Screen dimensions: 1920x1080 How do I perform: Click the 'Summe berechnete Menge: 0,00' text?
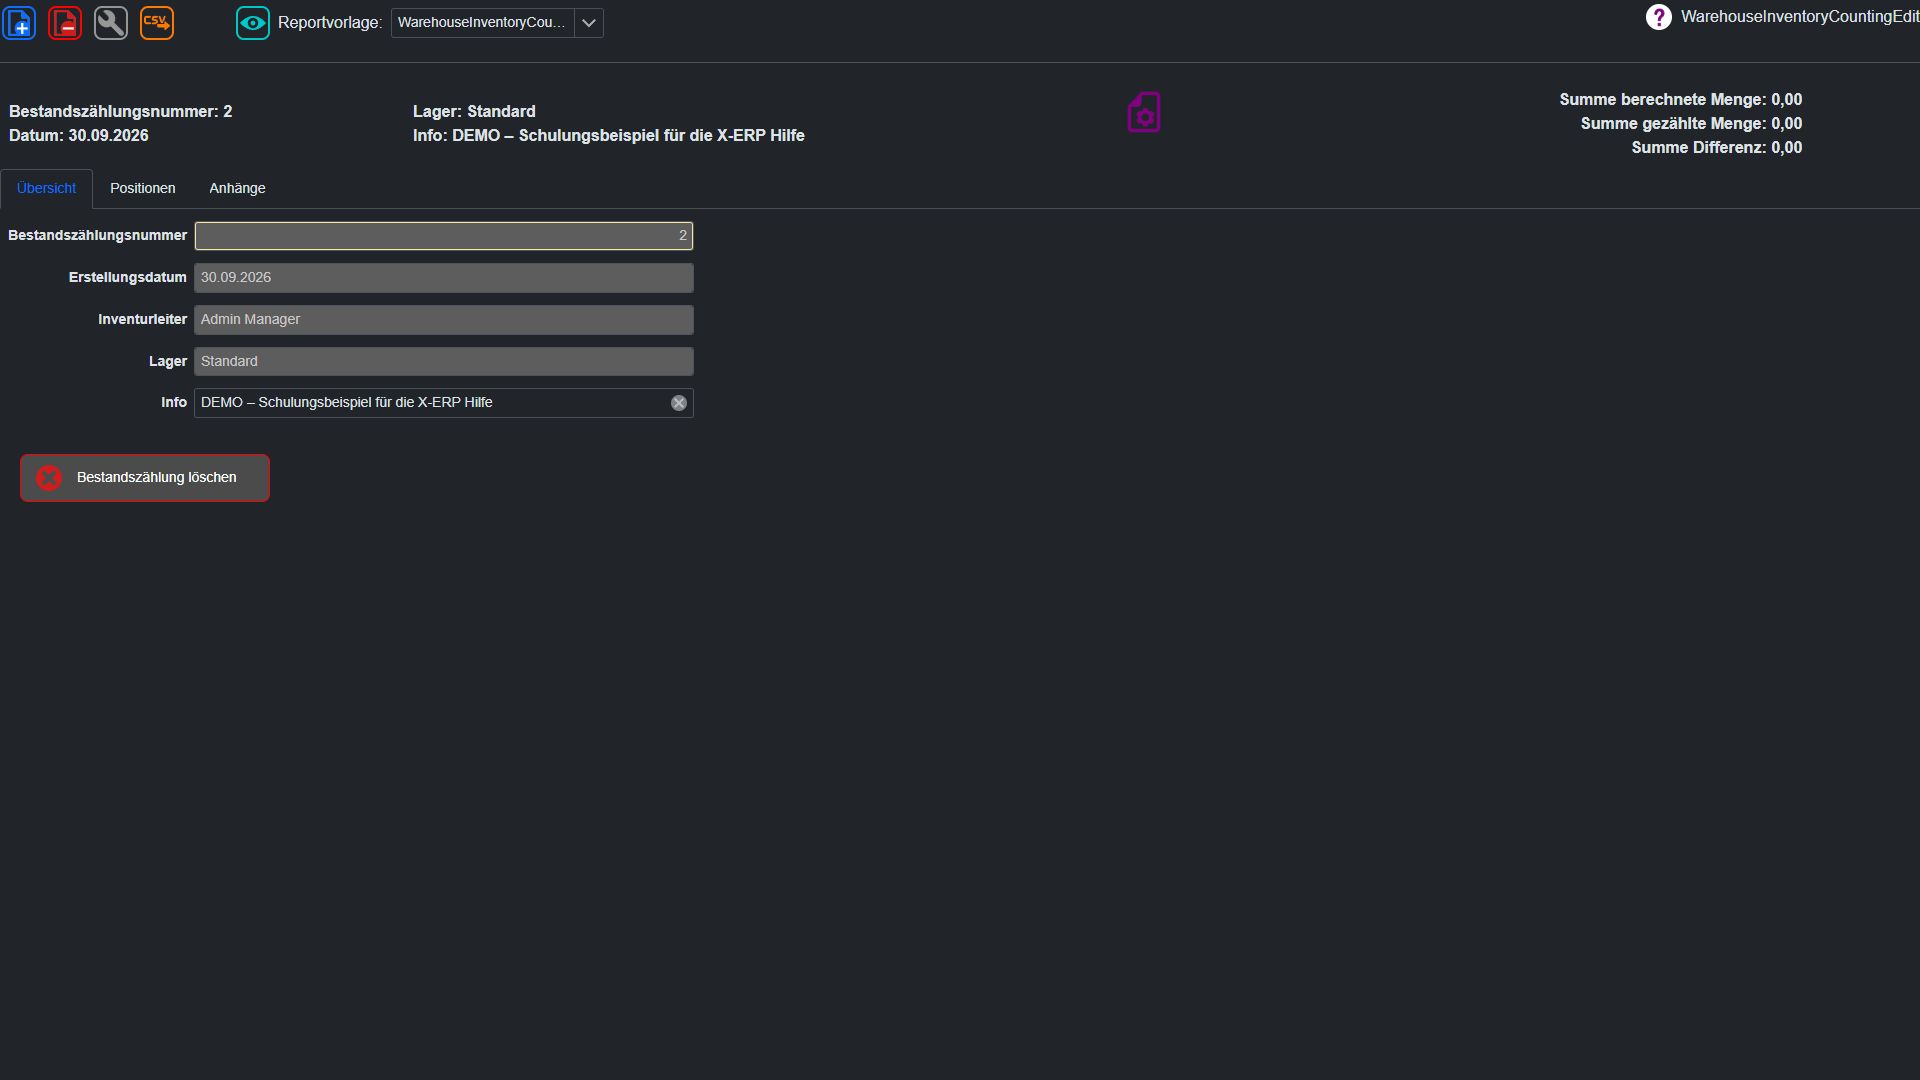point(1681,100)
